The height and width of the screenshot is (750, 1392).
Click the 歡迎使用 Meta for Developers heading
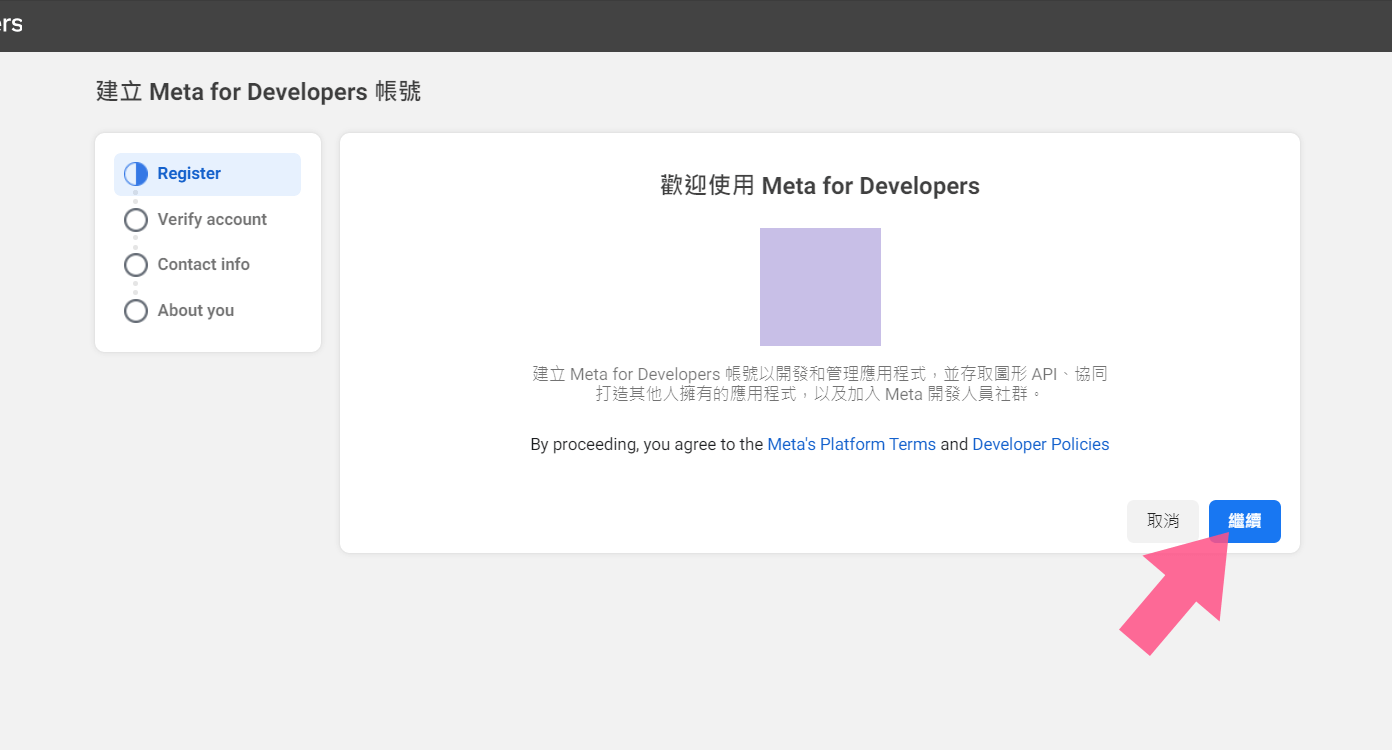point(820,186)
